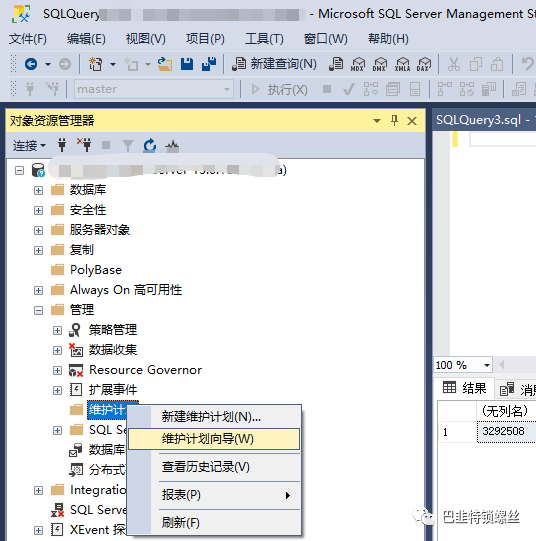Screen dimensions: 536x541
Task: Click the disconnect plug icon in Object Explorer
Action: click(x=84, y=145)
